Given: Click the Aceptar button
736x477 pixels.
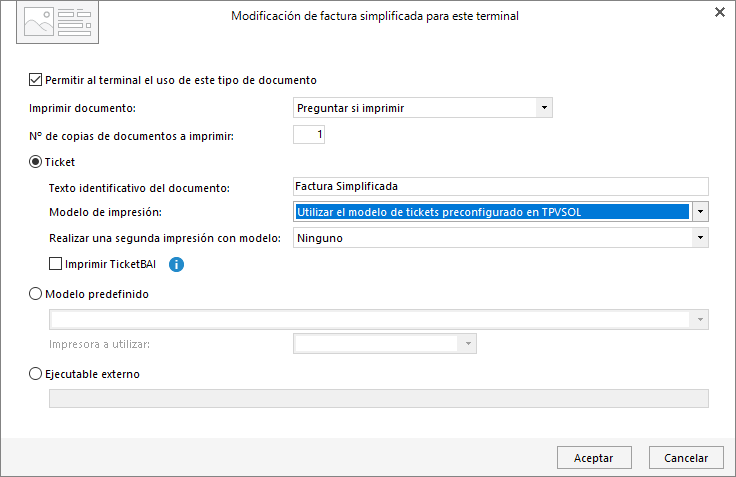Looking at the screenshot, I should 594,457.
